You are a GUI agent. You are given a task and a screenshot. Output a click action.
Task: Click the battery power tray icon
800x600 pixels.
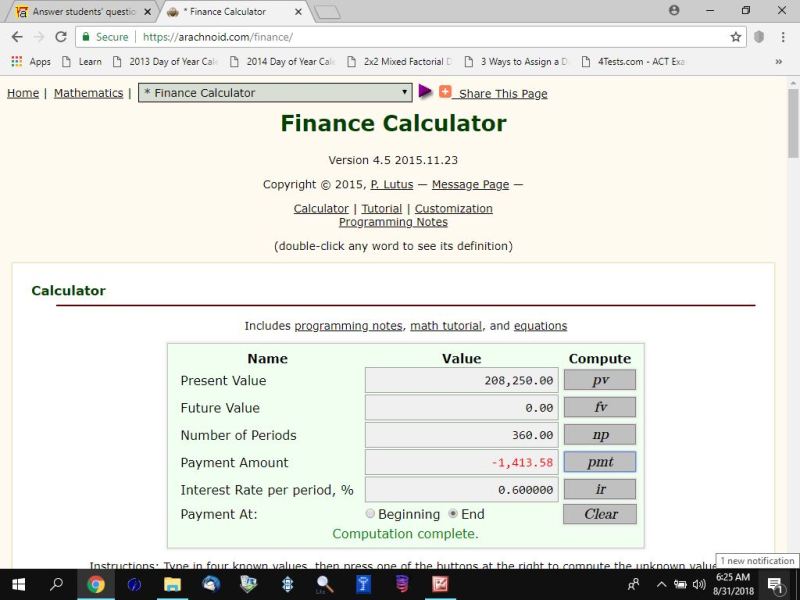(x=680, y=584)
